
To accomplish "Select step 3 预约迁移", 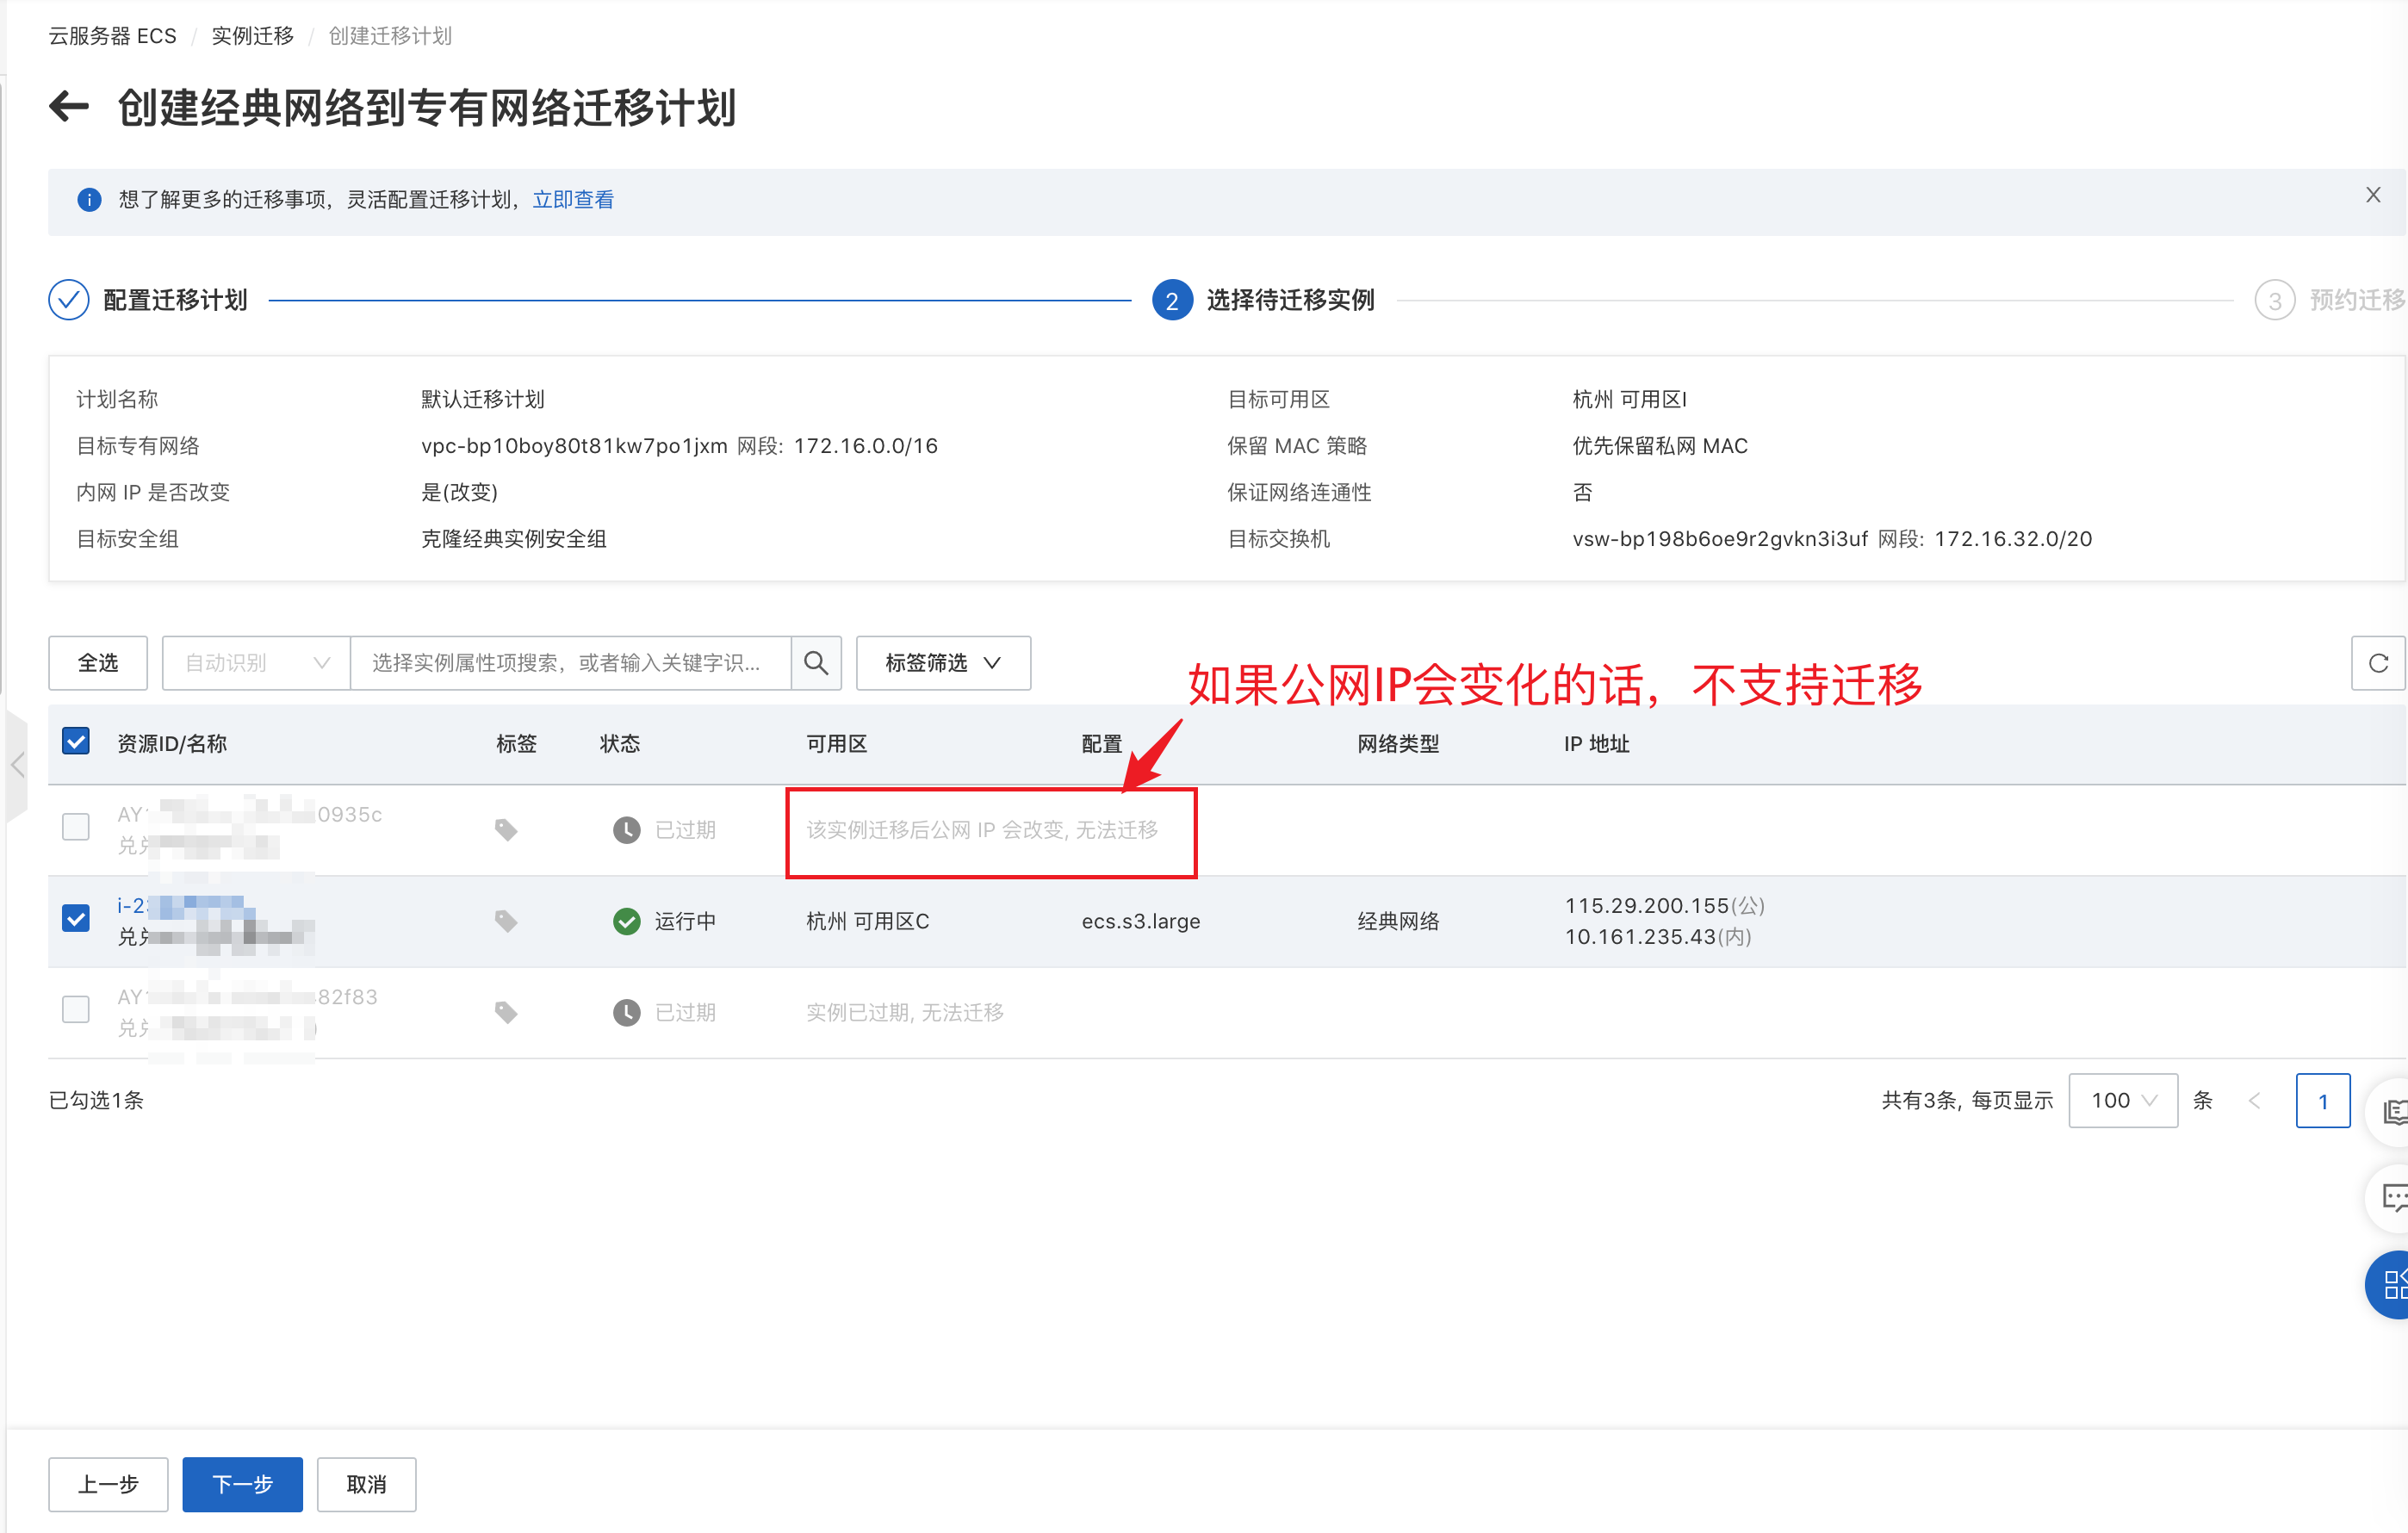I will (2330, 300).
